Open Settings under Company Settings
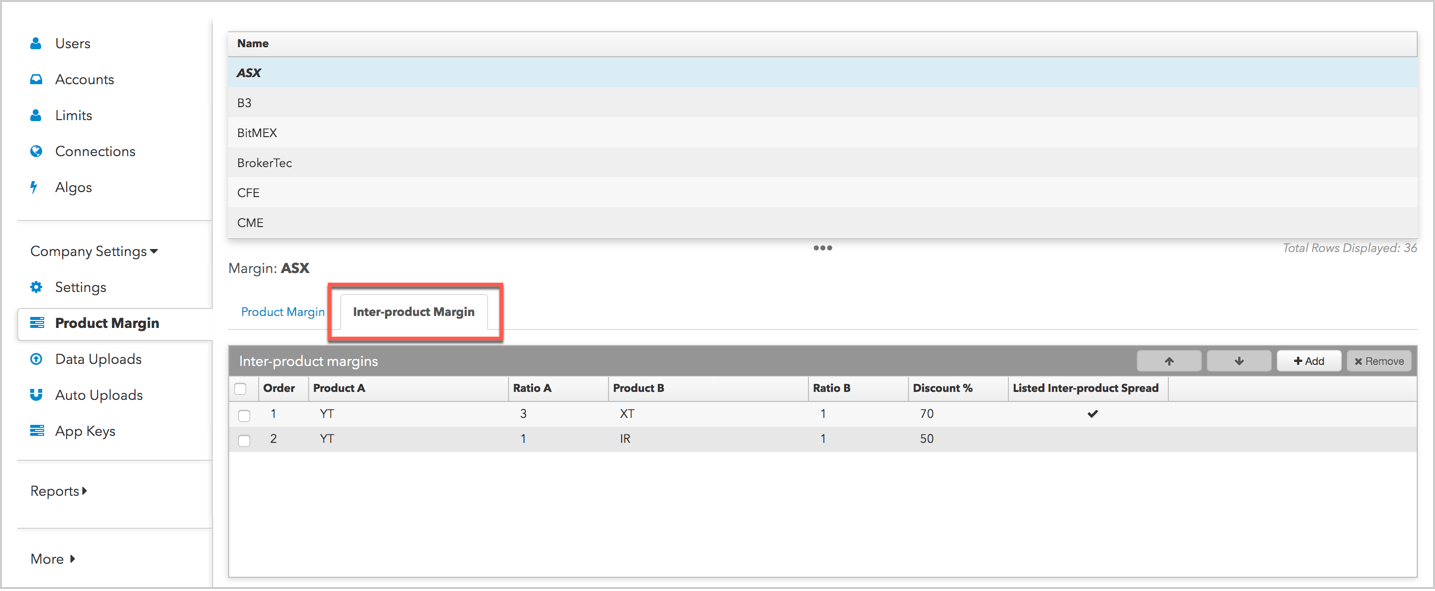 pyautogui.click(x=81, y=288)
